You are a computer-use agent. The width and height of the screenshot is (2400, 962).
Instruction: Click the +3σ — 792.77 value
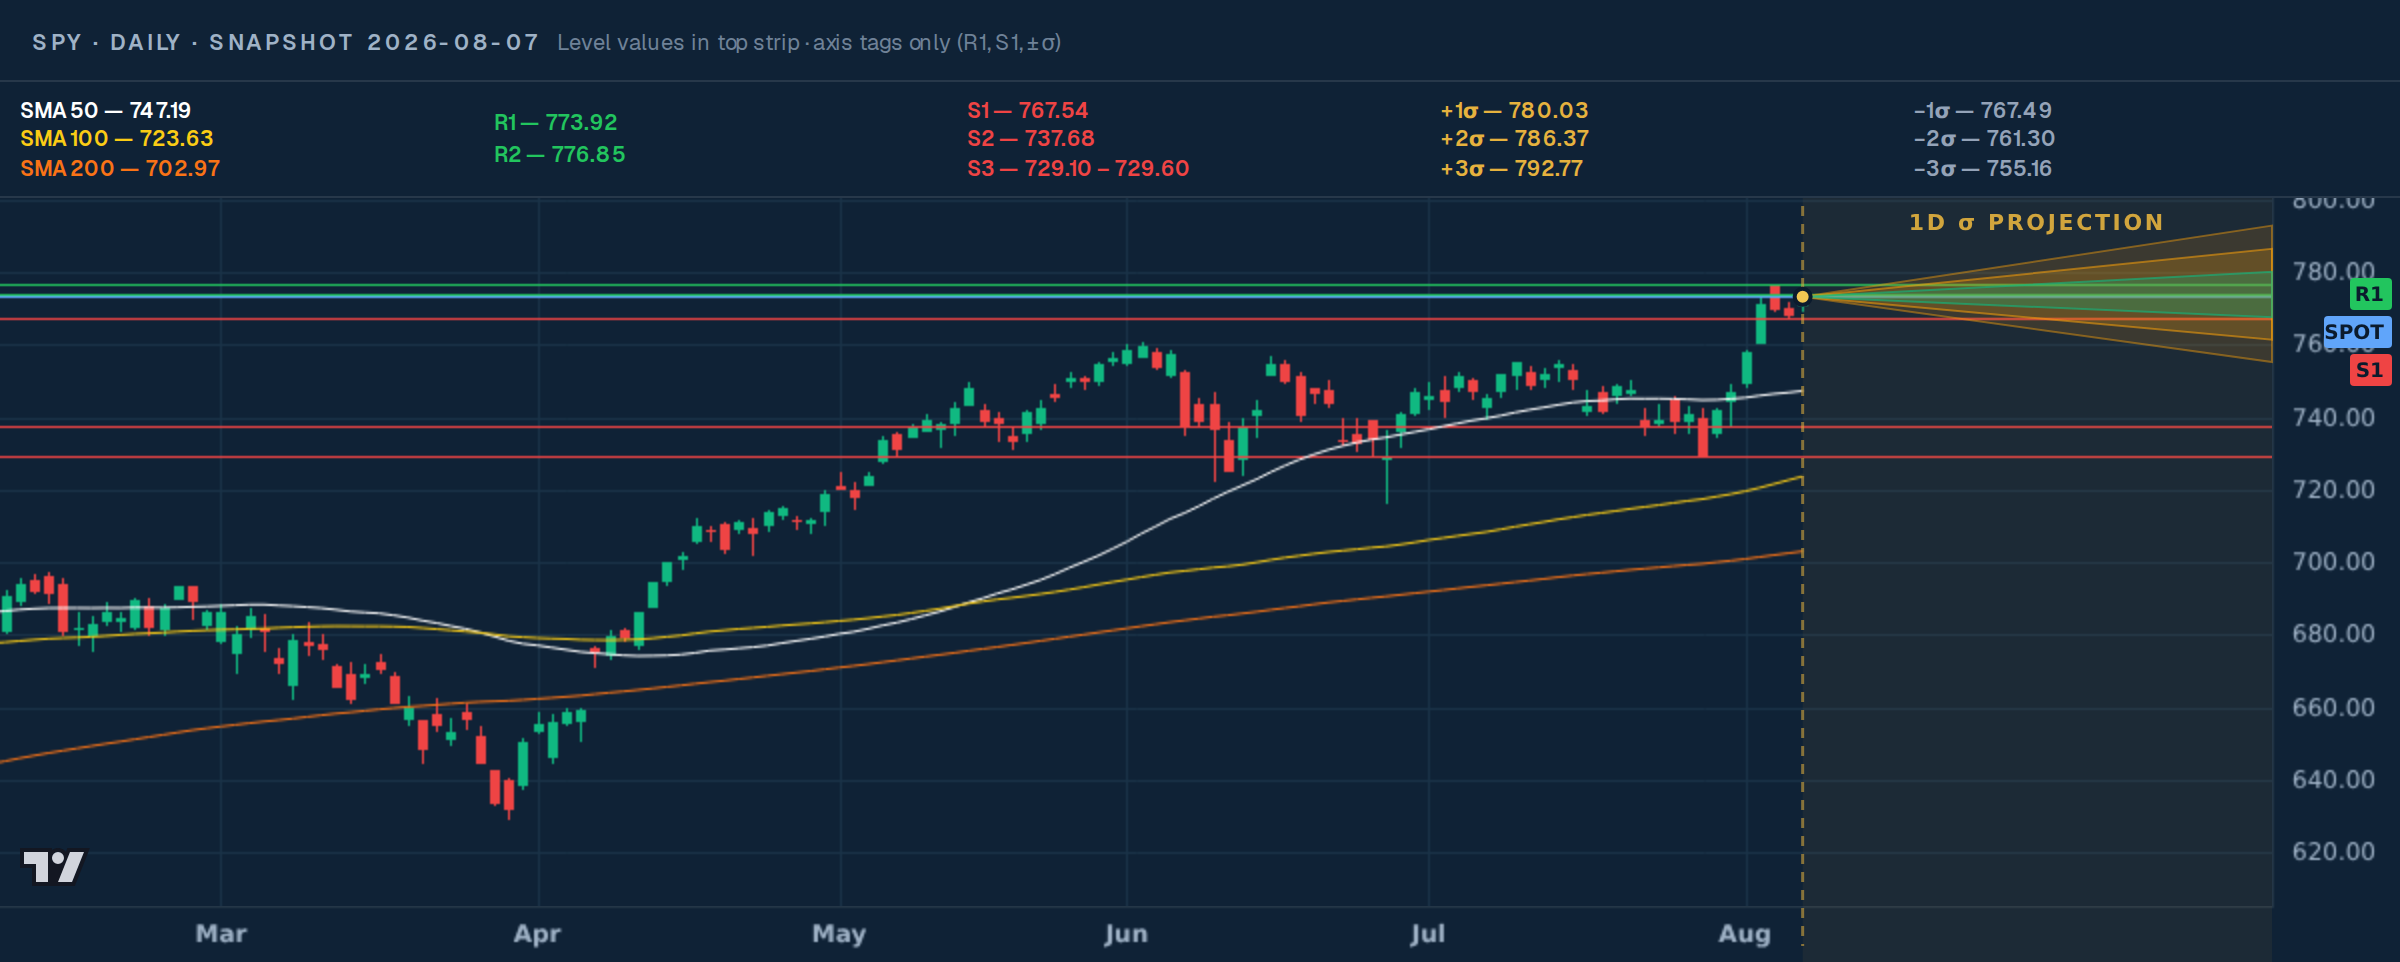pos(1511,168)
